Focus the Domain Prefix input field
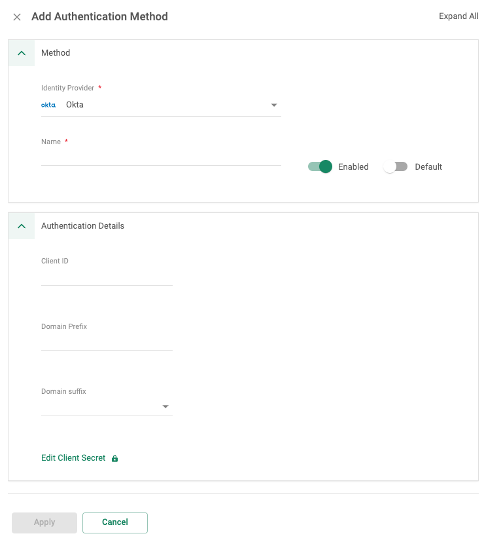 tap(107, 343)
